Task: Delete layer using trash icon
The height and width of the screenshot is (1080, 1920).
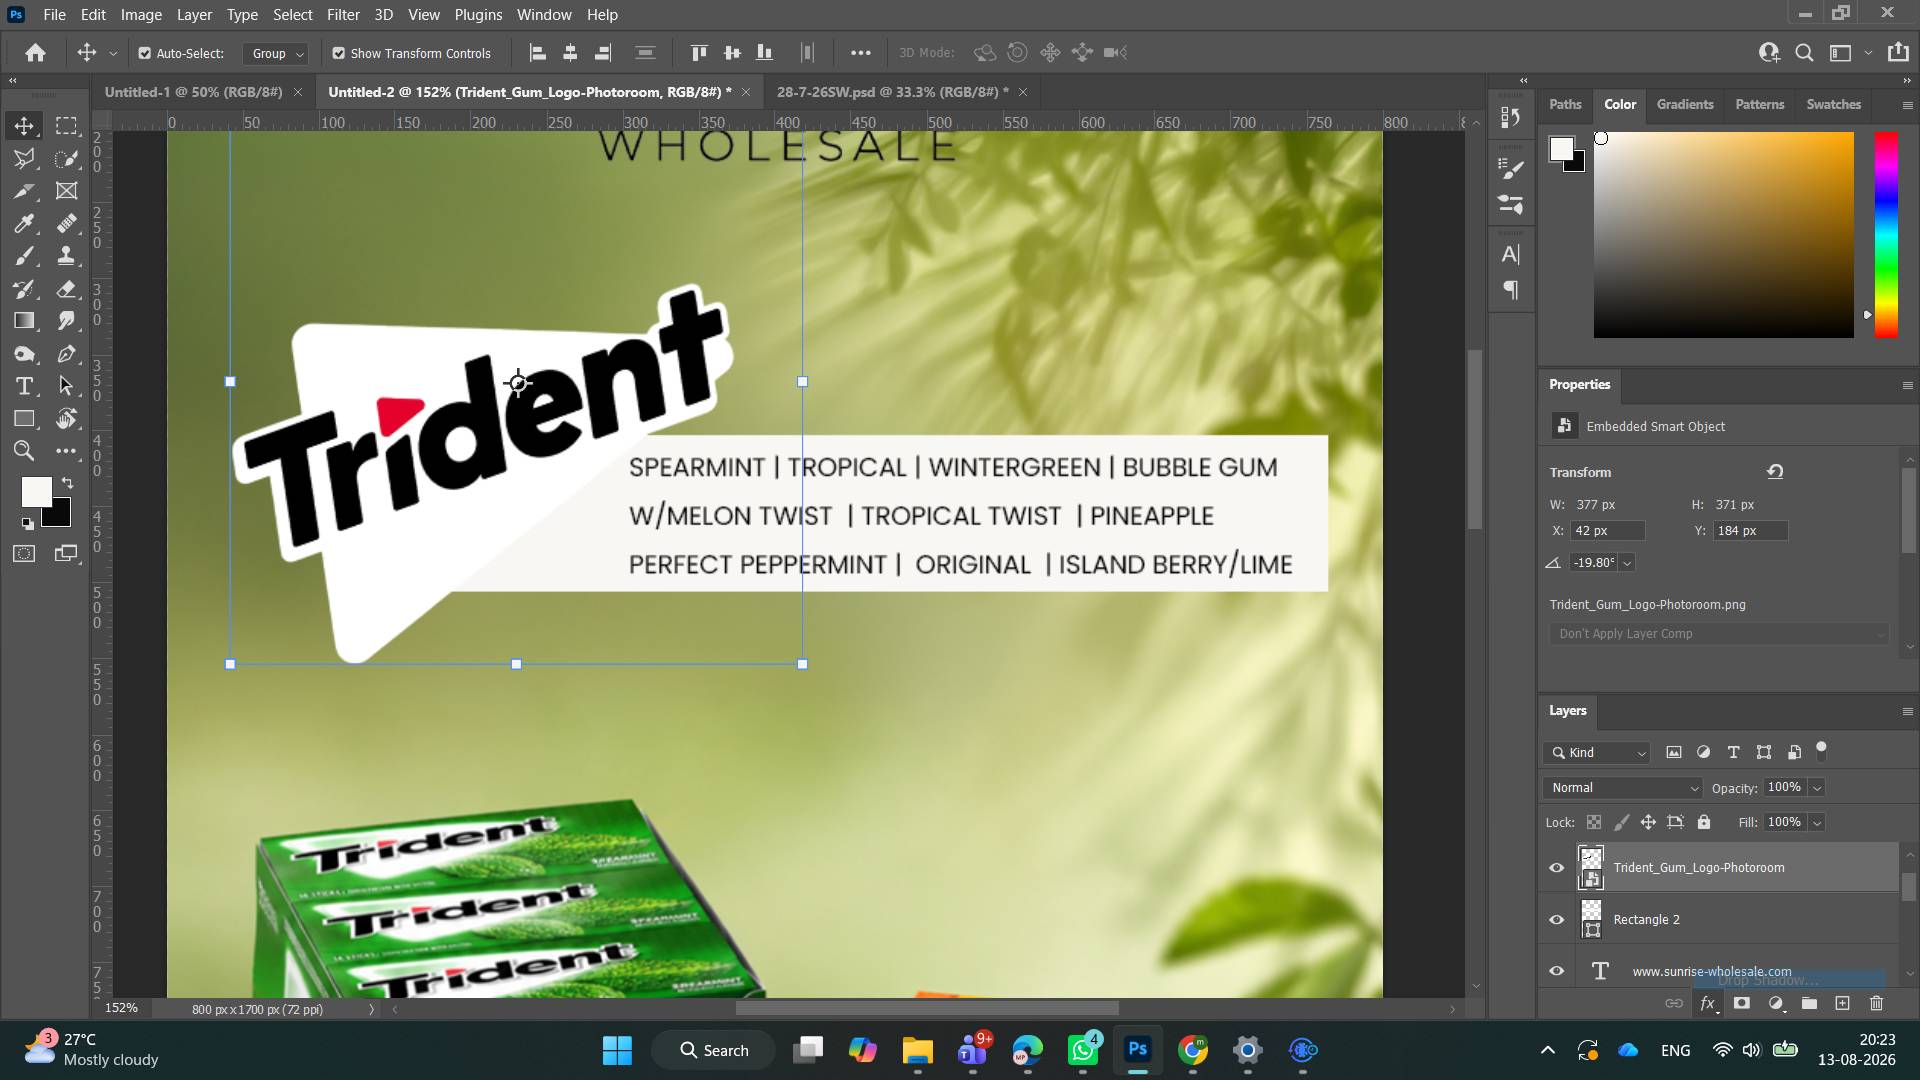Action: point(1876,1003)
